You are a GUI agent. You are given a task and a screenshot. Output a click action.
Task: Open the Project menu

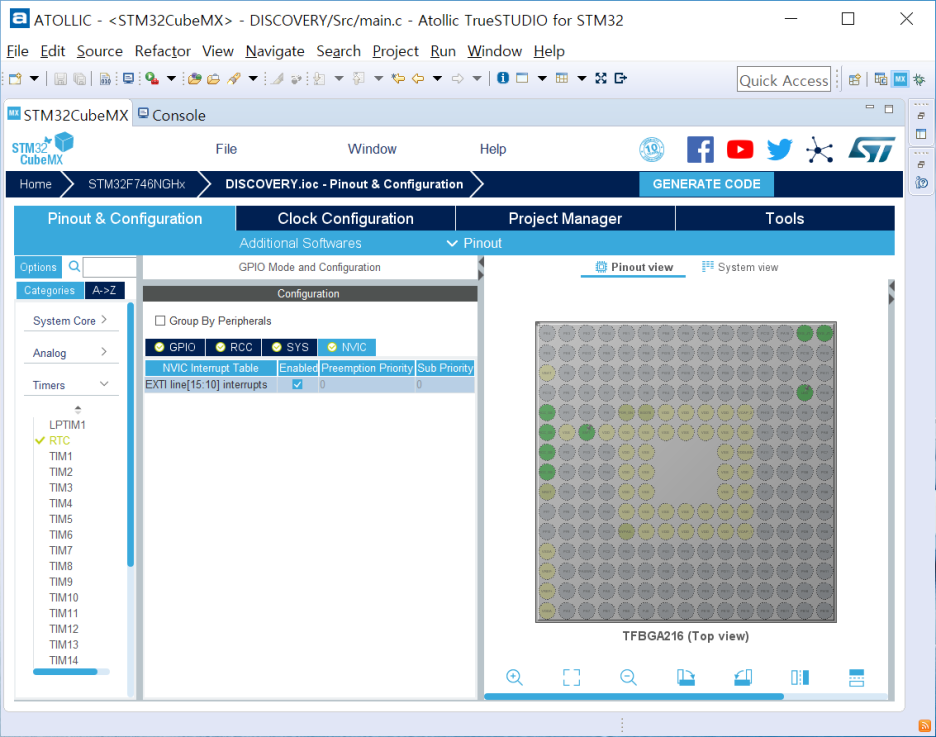[395, 51]
